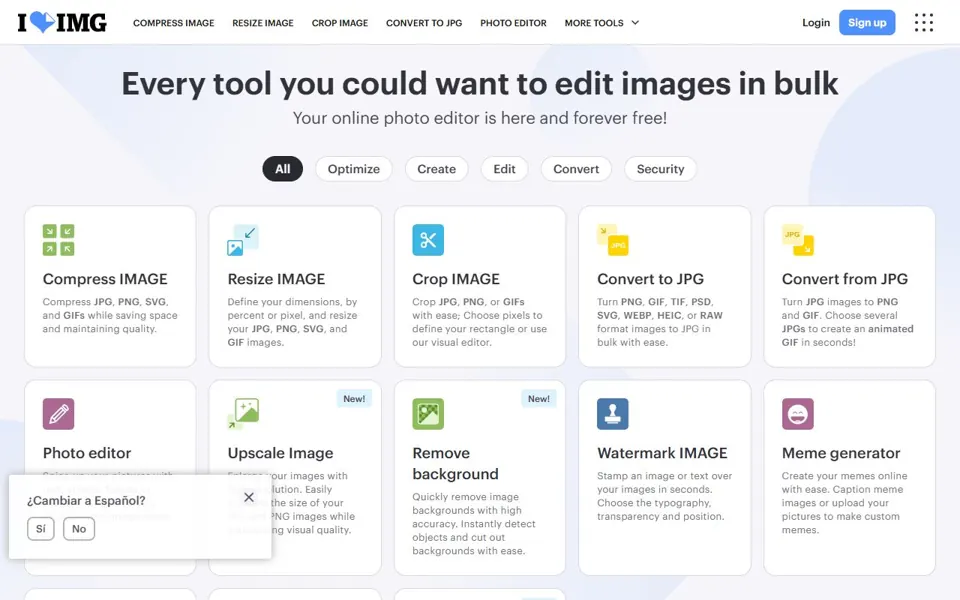
Task: Select the Create filter tab
Action: [437, 169]
